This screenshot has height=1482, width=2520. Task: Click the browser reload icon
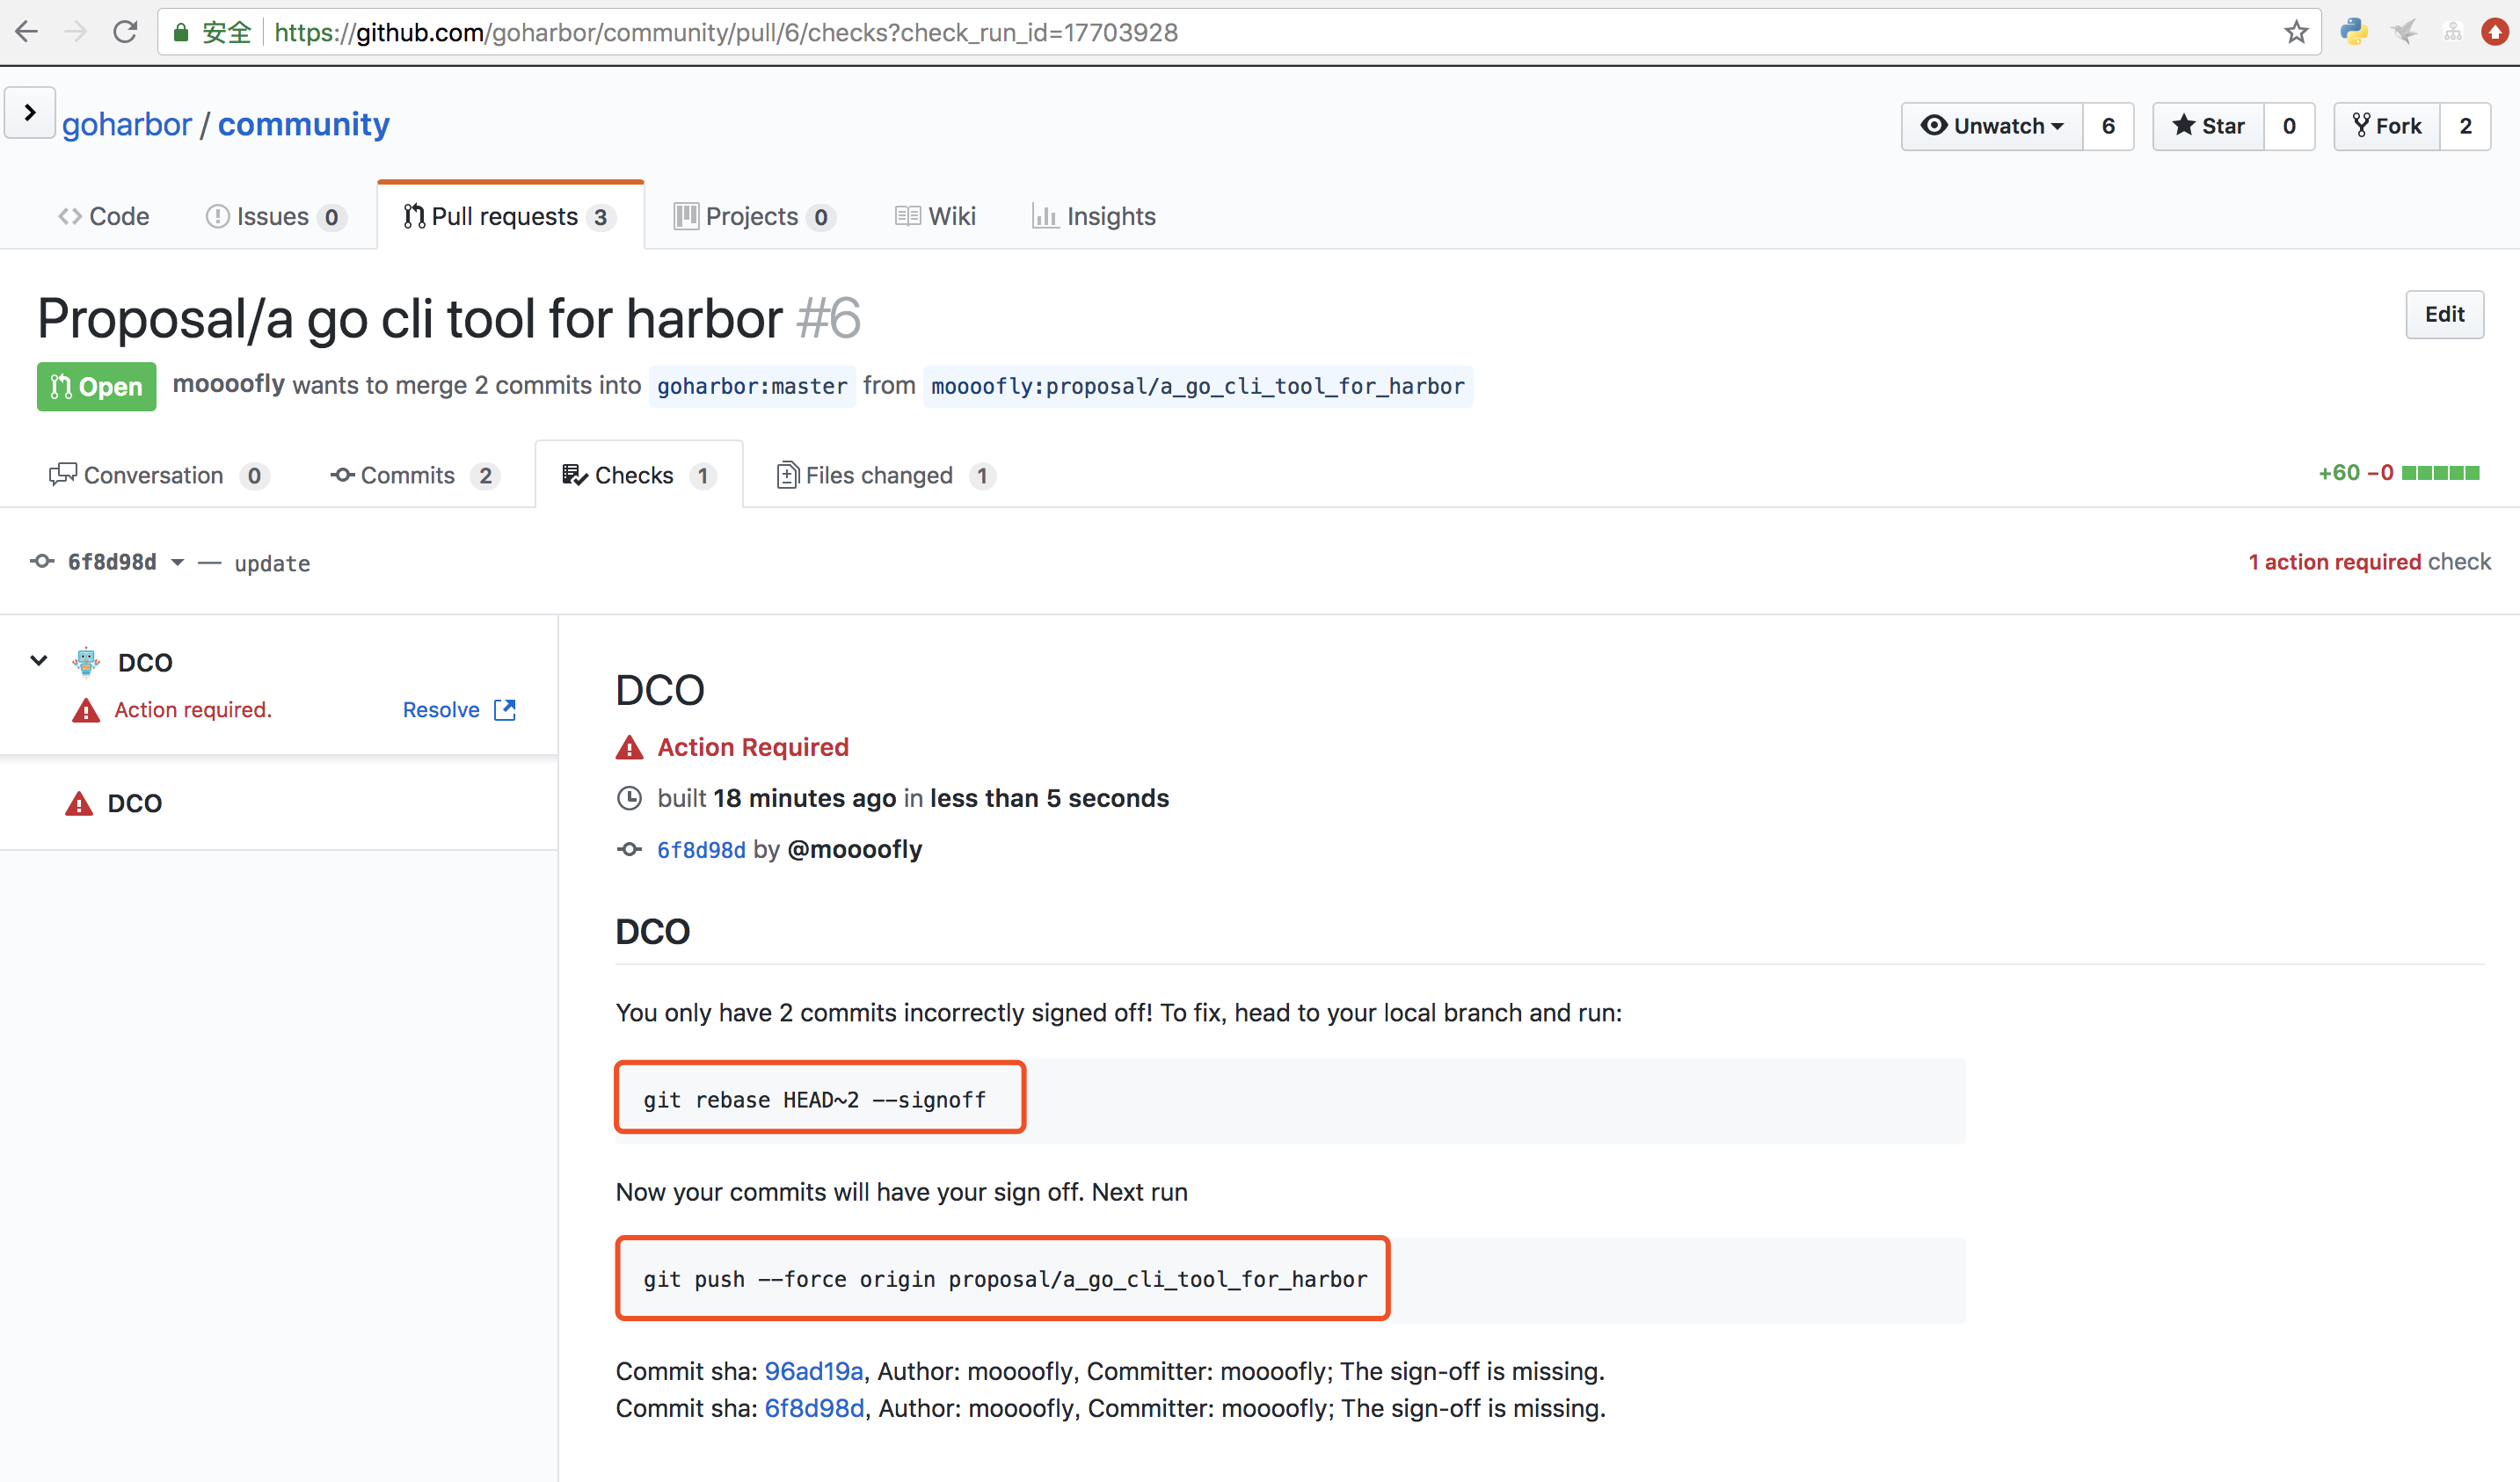point(125,32)
